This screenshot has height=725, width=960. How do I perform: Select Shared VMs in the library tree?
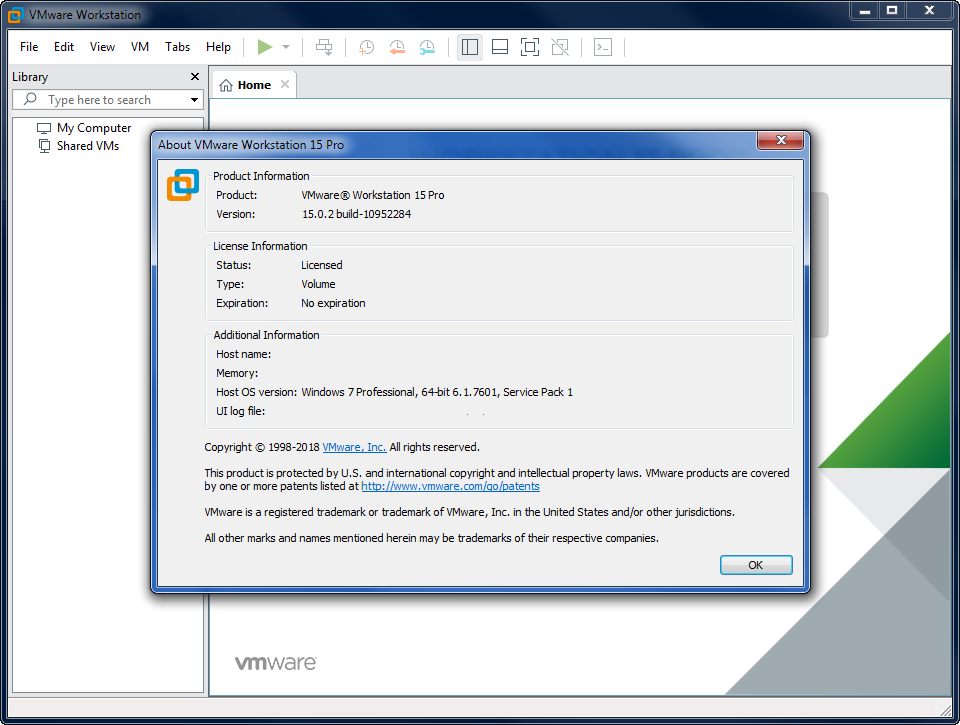(88, 146)
